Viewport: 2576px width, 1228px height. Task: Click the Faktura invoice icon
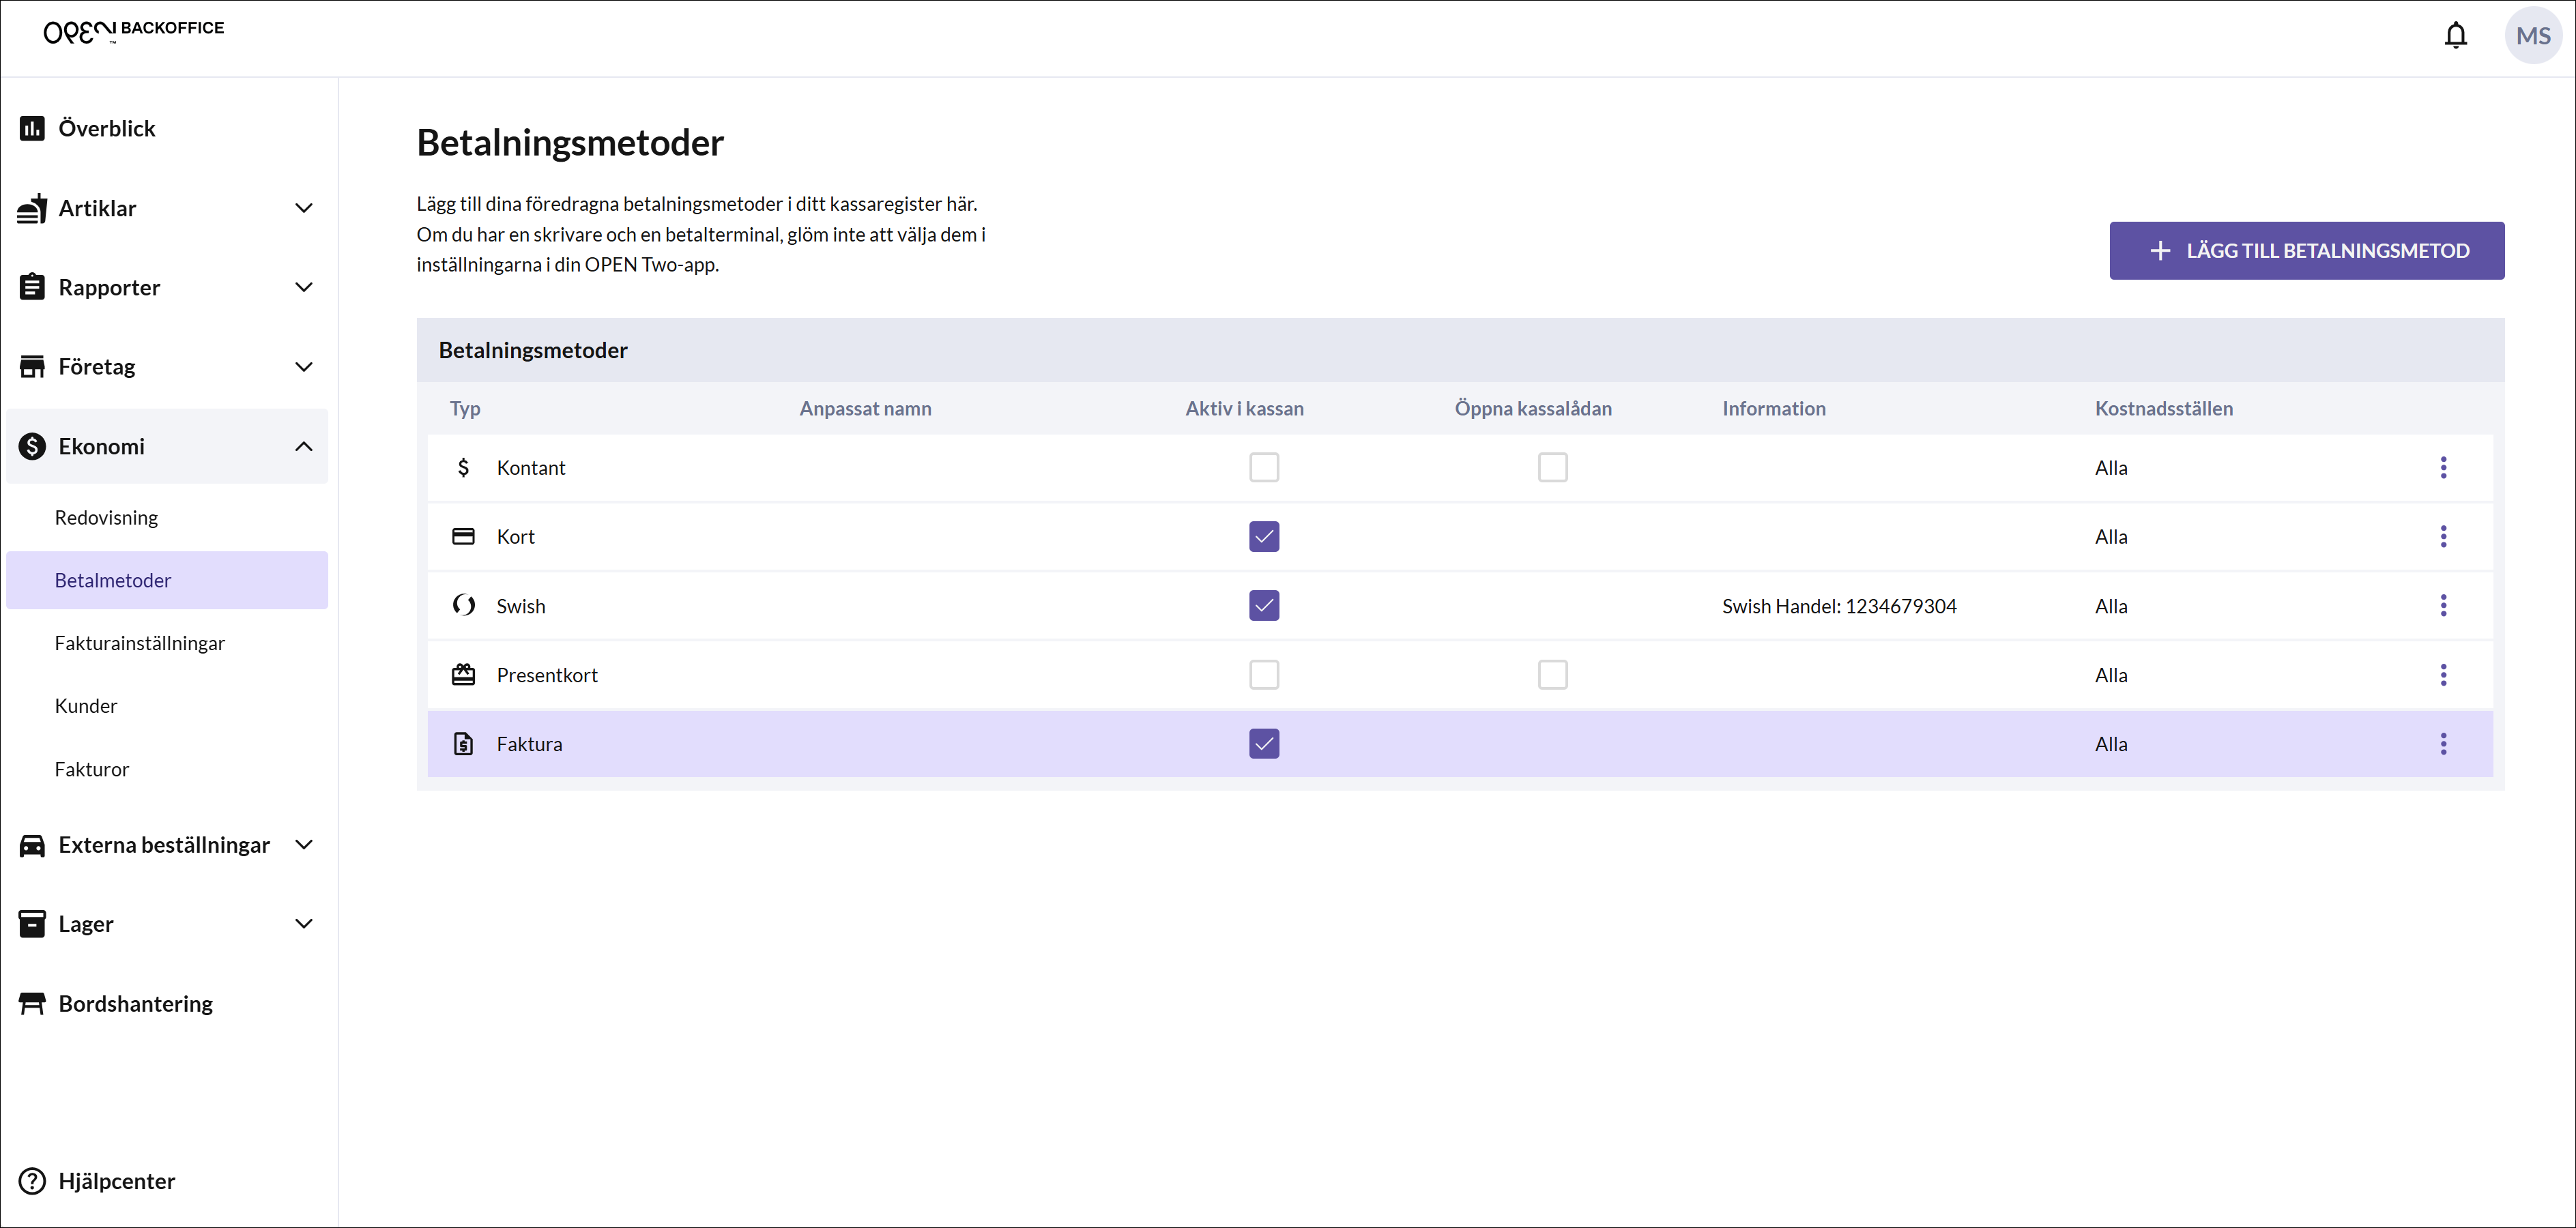point(463,743)
